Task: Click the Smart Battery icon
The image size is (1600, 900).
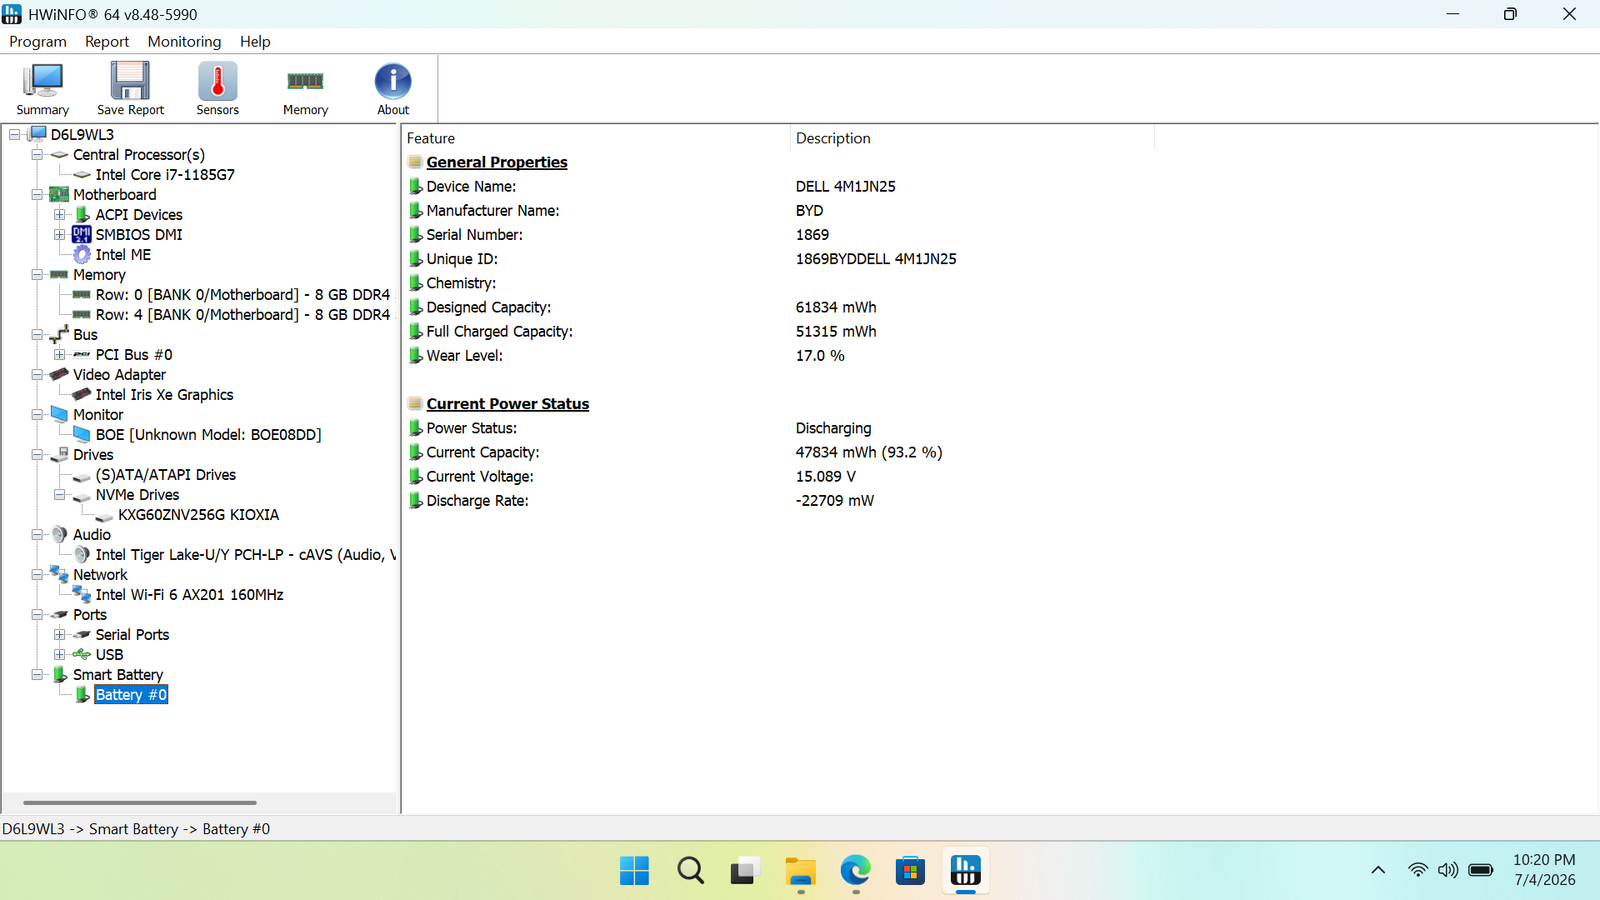Action: [60, 675]
